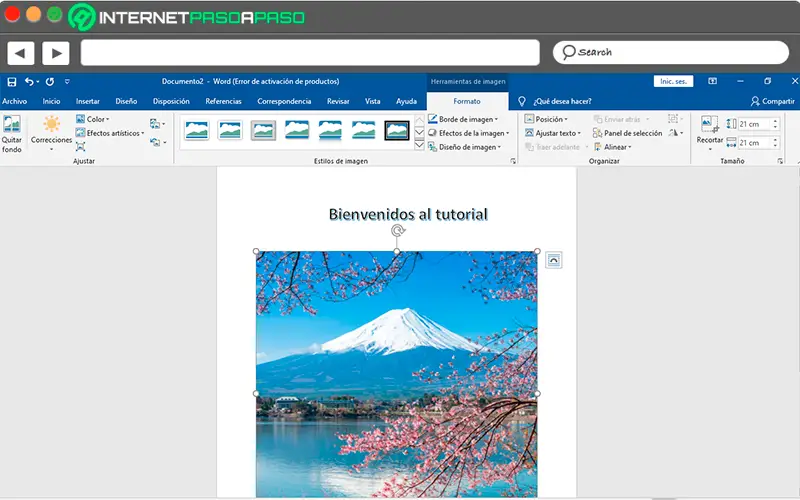Switch to the Inicio tab

point(51,101)
